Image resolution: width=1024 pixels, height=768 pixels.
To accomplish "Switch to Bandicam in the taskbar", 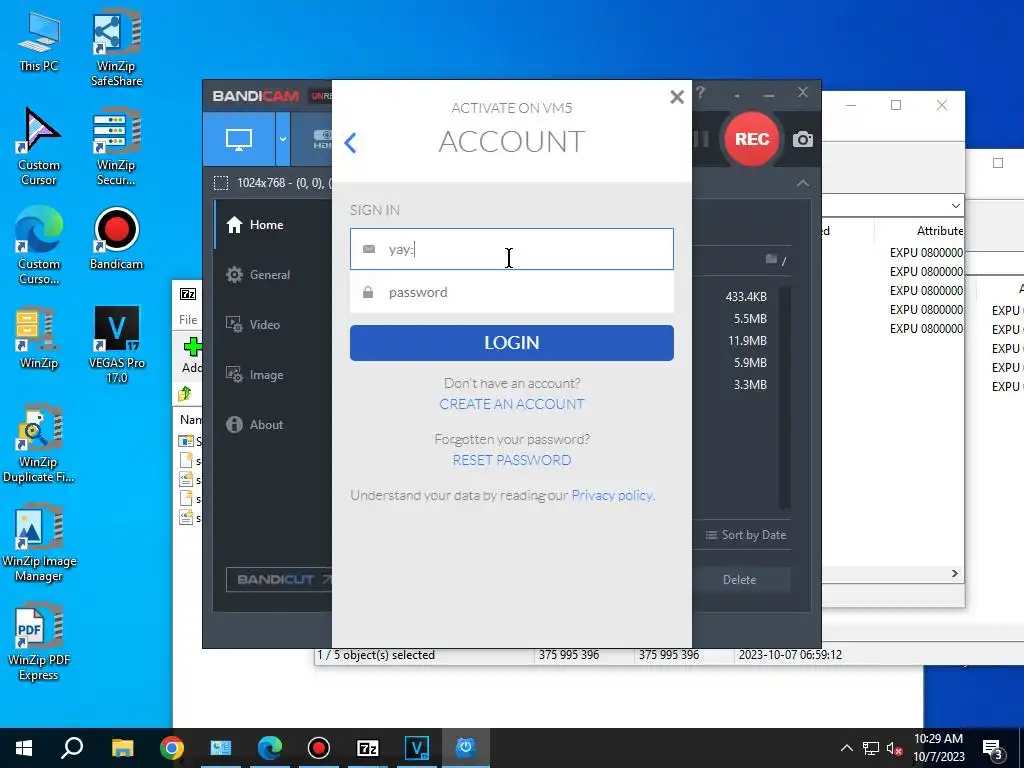I will click(319, 748).
